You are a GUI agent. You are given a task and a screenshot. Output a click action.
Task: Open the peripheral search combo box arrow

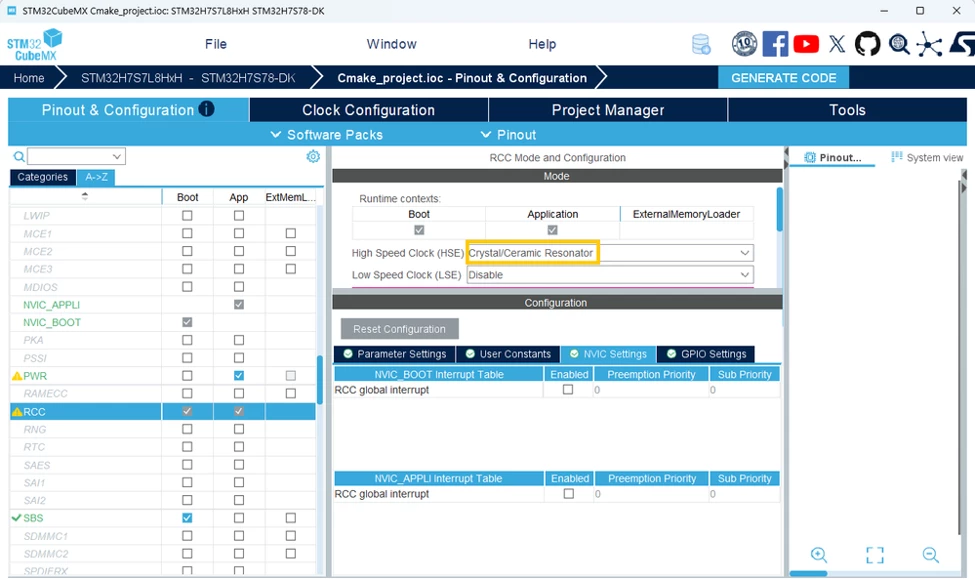[116, 157]
